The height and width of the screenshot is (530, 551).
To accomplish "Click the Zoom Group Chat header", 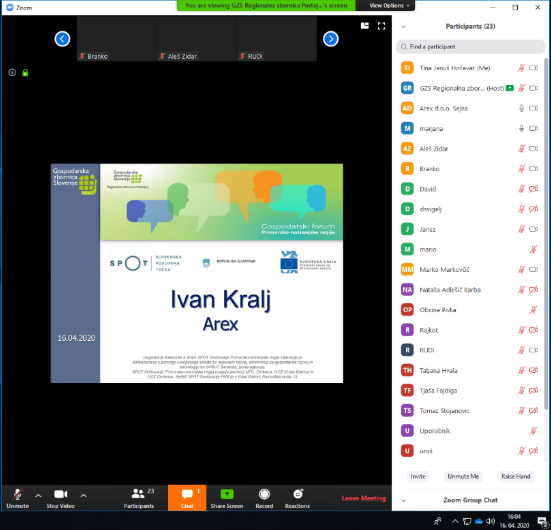I will coord(470,500).
